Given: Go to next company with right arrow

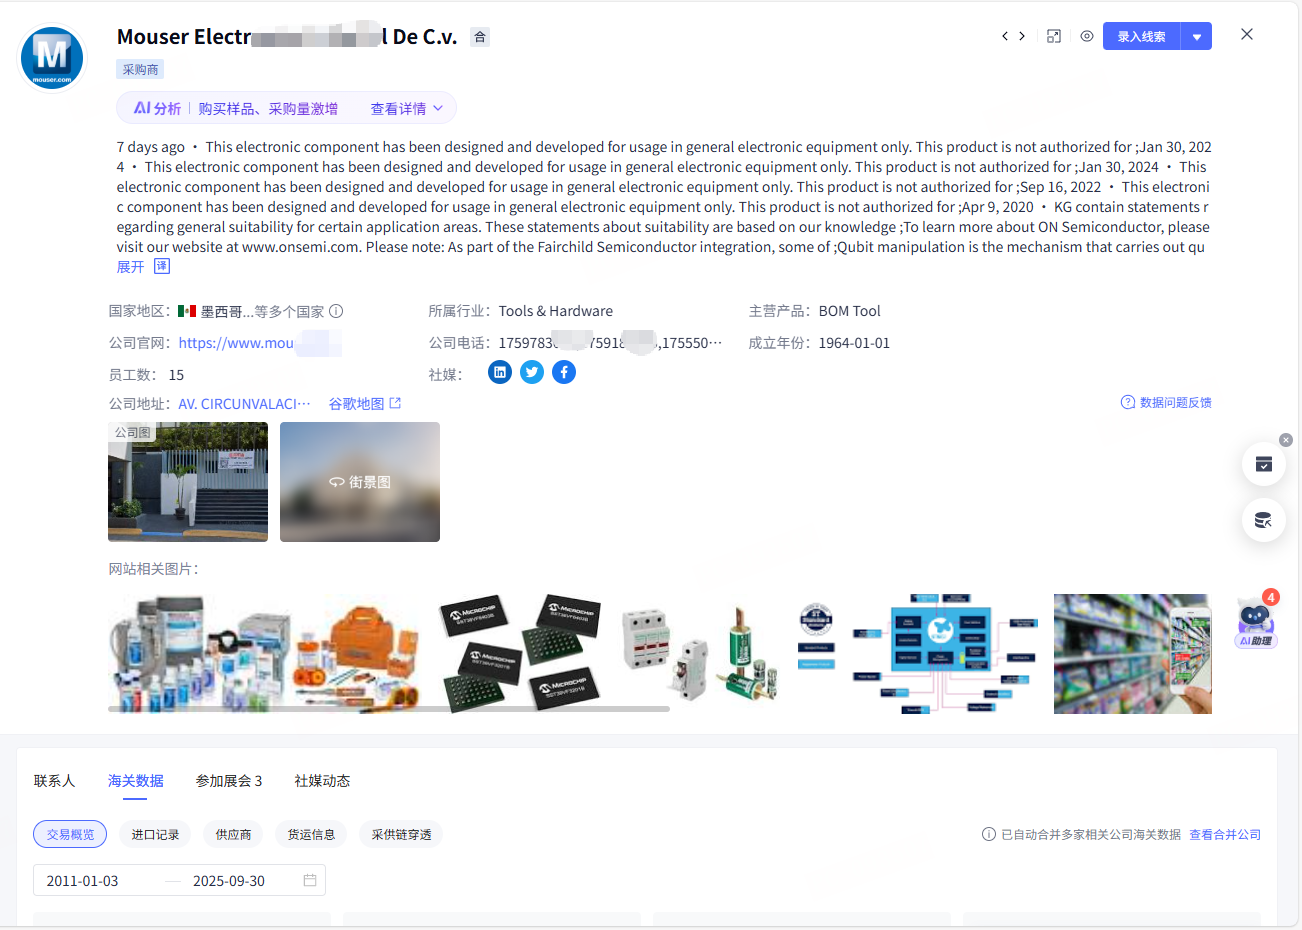Looking at the screenshot, I should tap(1022, 36).
